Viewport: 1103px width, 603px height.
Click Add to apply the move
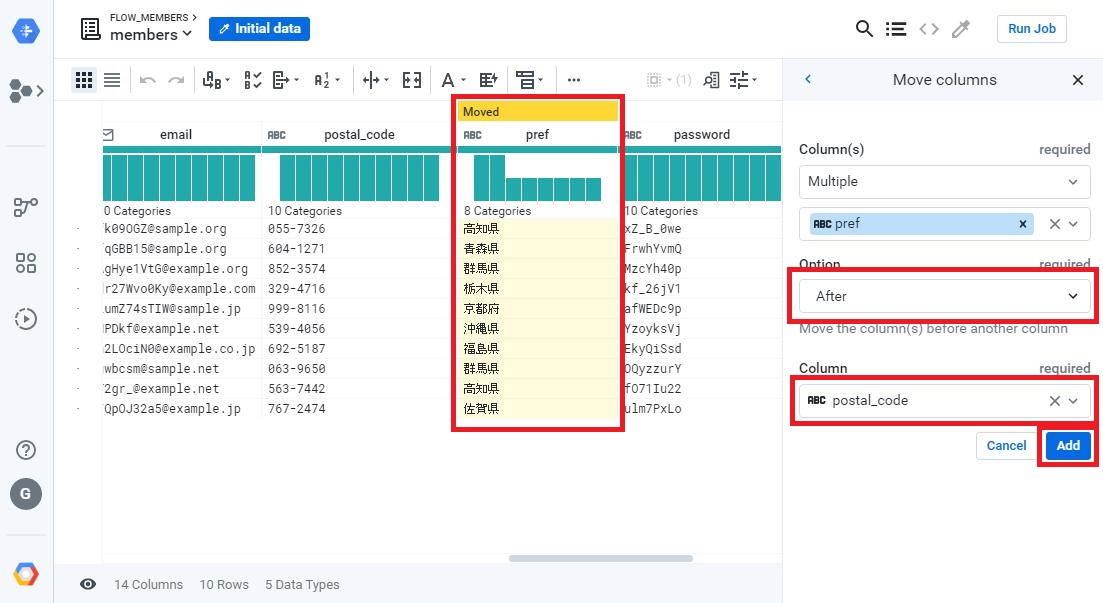point(1068,446)
